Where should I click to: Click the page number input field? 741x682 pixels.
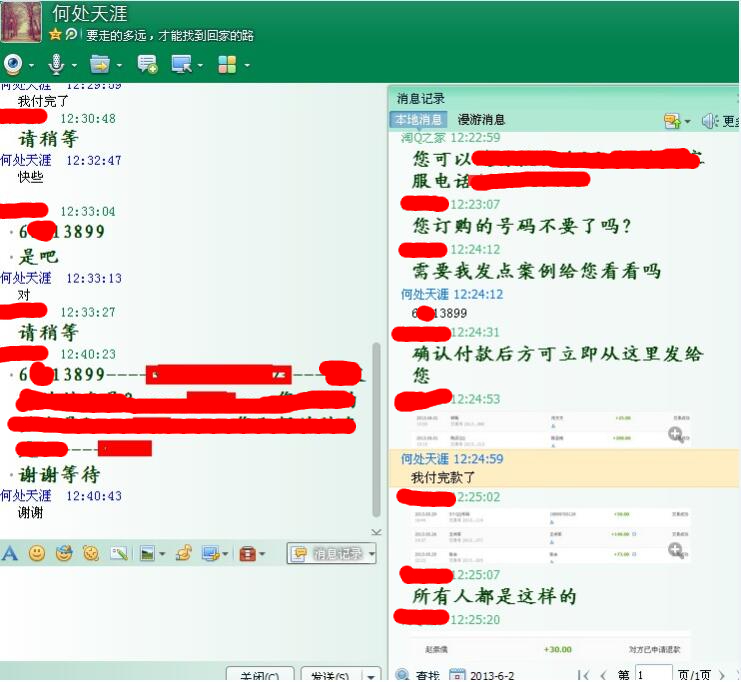pyautogui.click(x=654, y=675)
